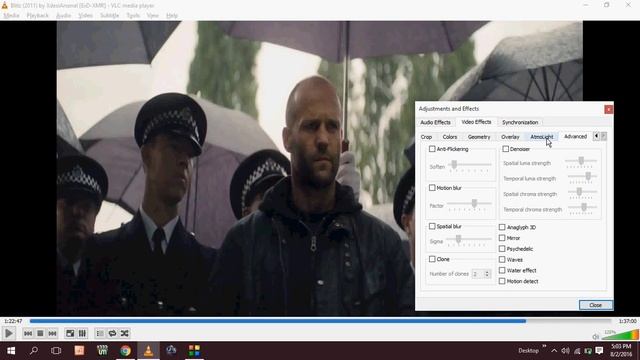Enable random shuffle playback

[124, 333]
